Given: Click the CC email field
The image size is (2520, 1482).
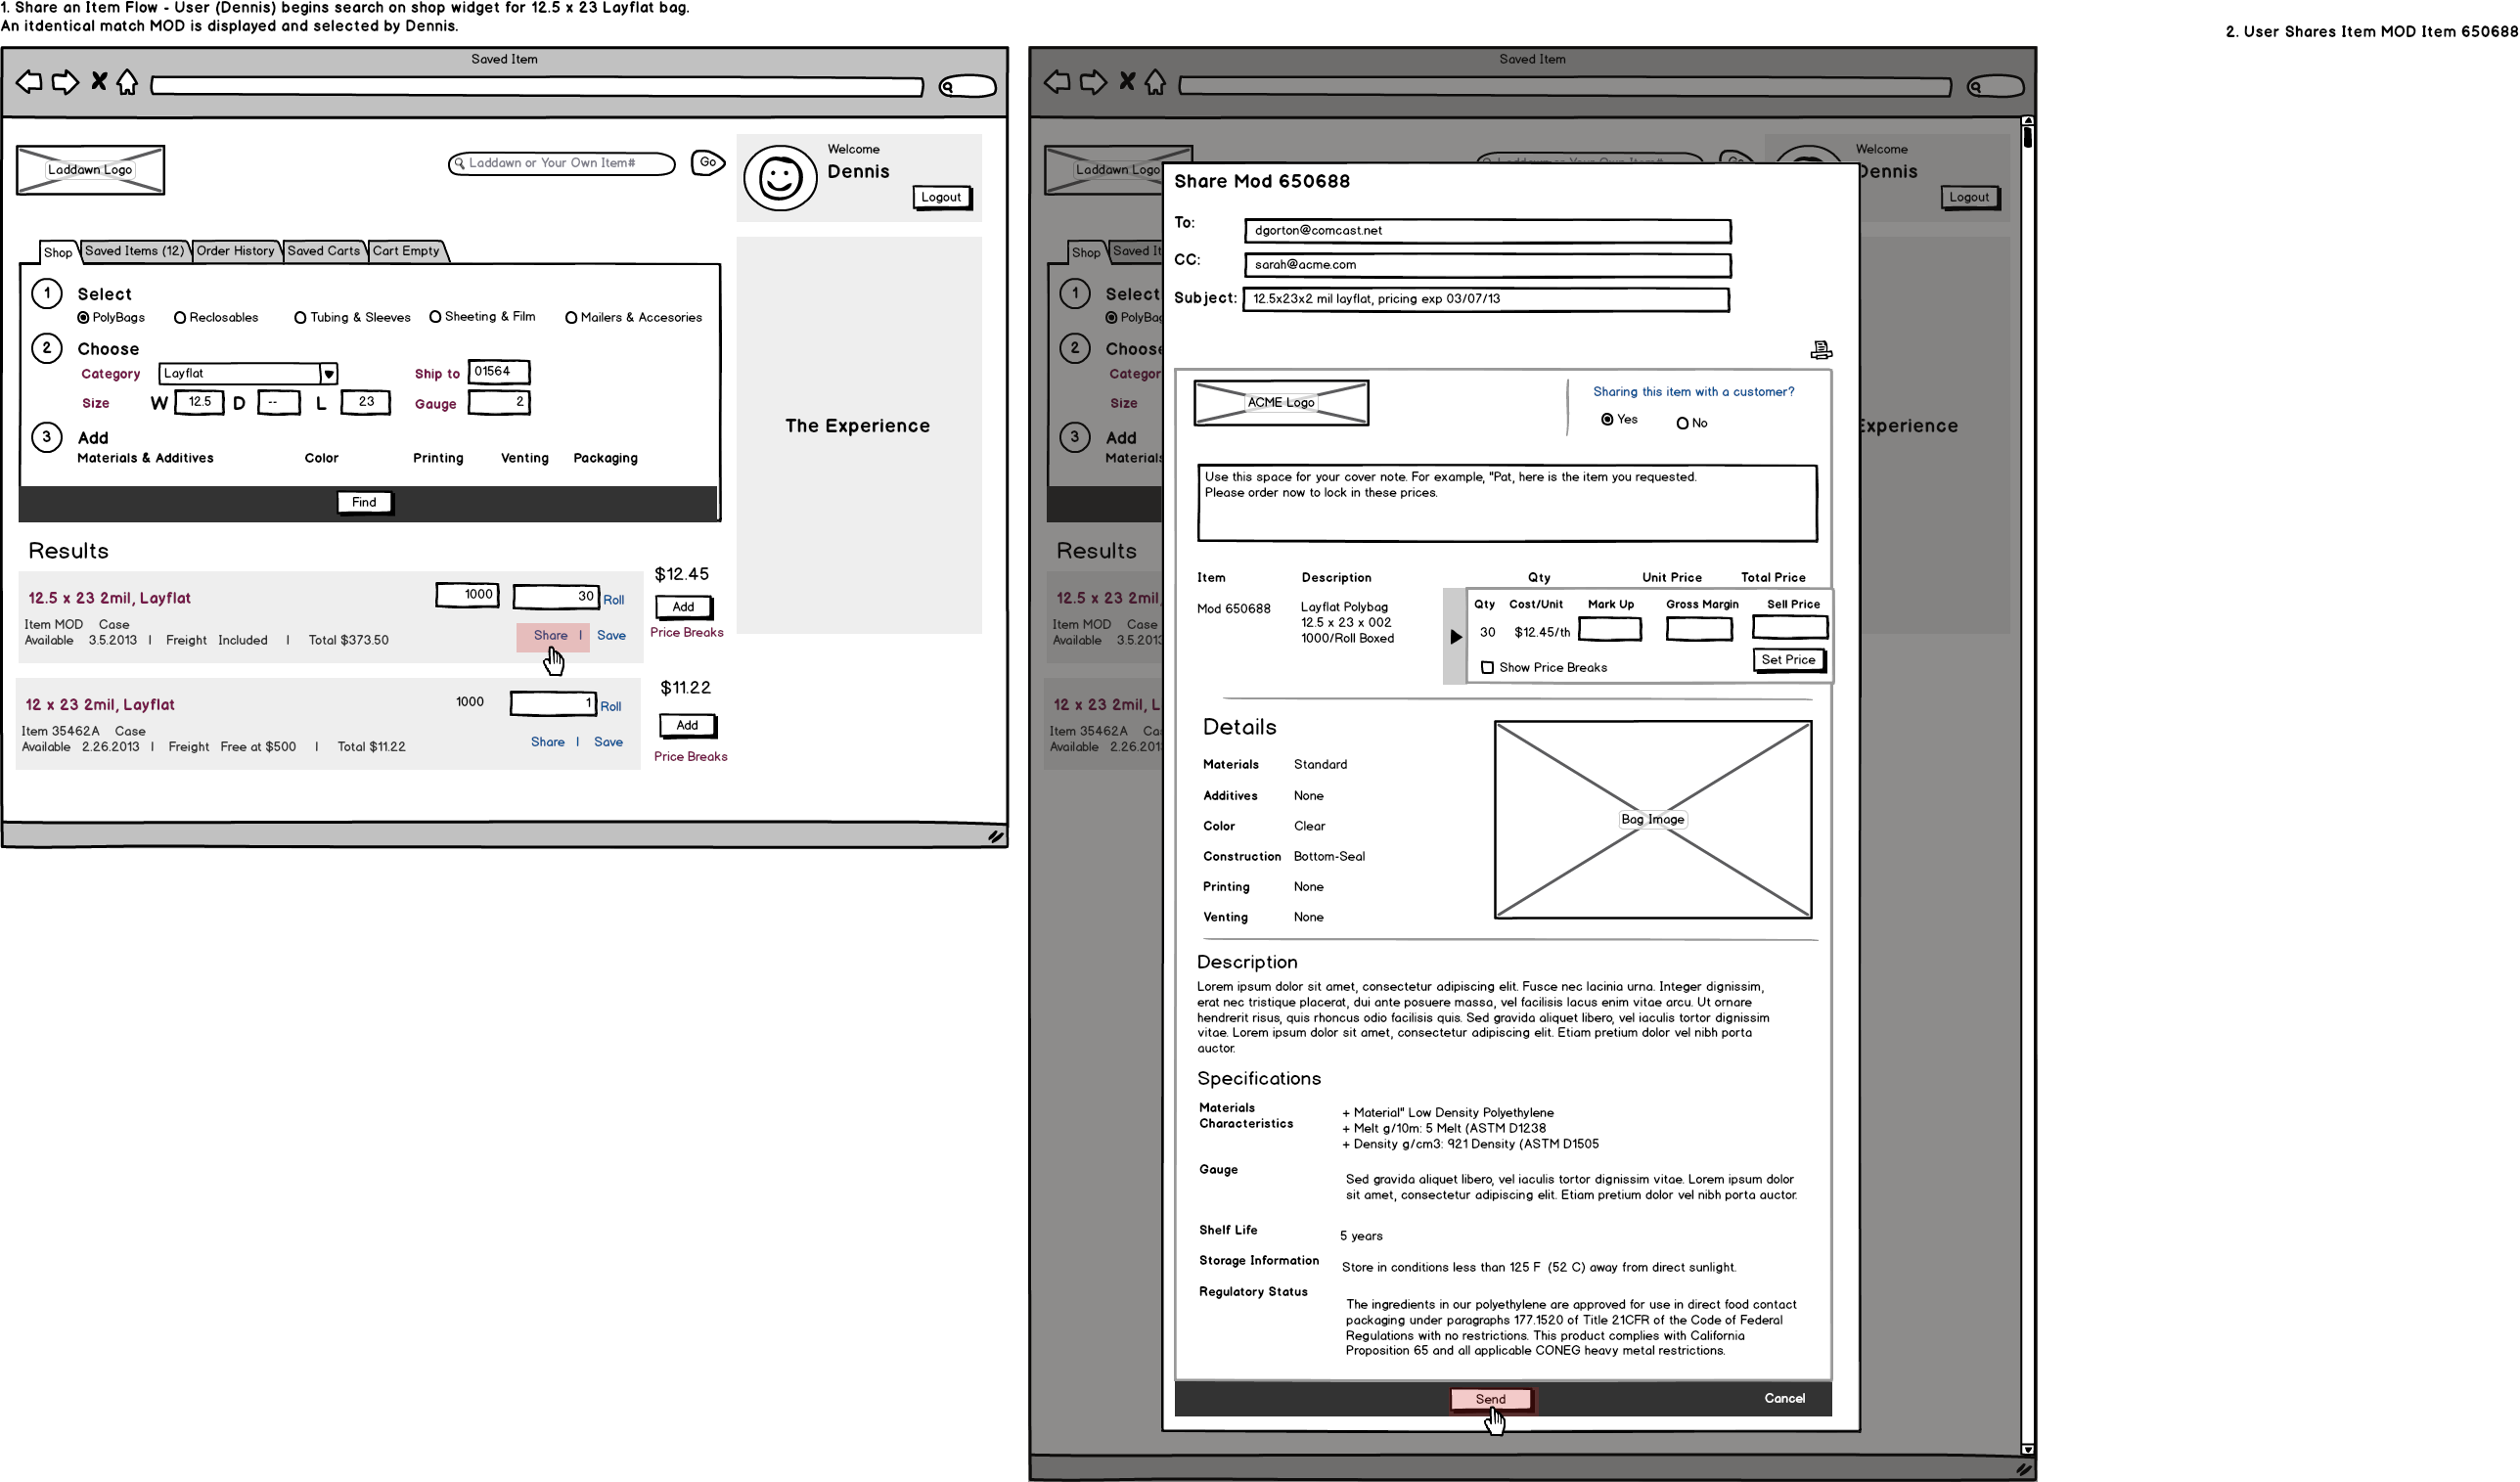Looking at the screenshot, I should point(1487,265).
